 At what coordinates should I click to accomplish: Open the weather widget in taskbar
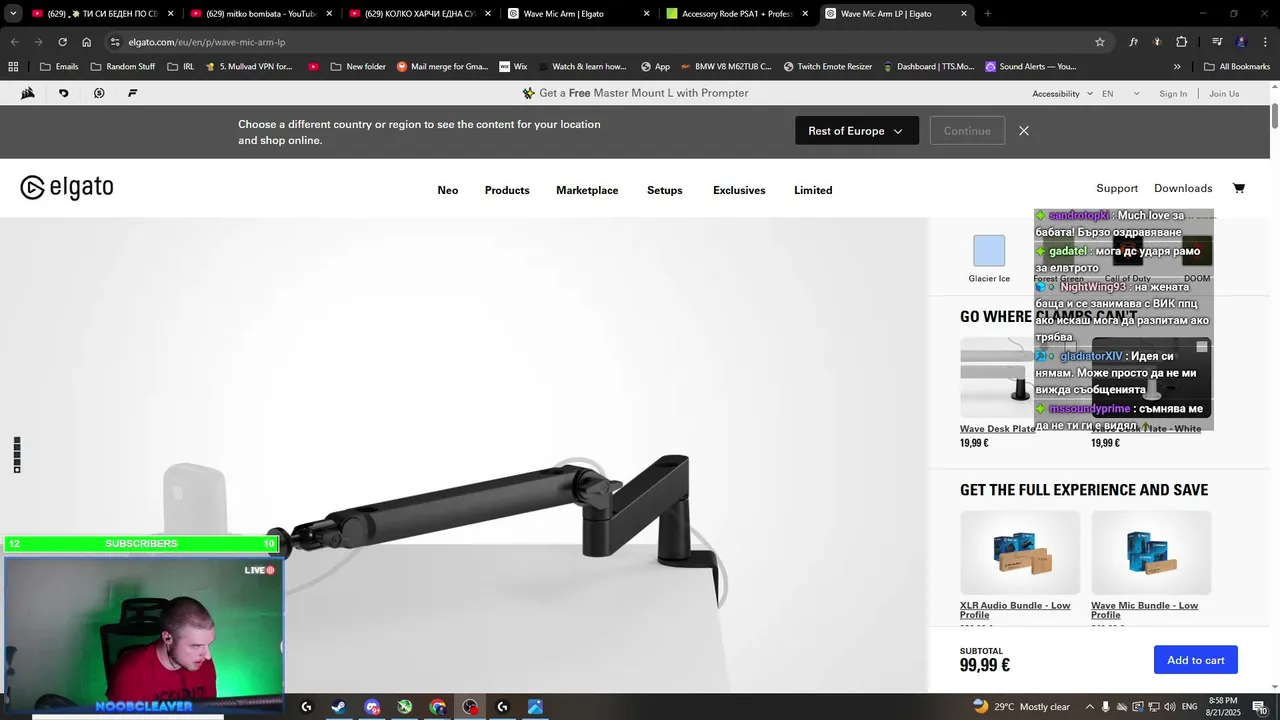[1021, 707]
